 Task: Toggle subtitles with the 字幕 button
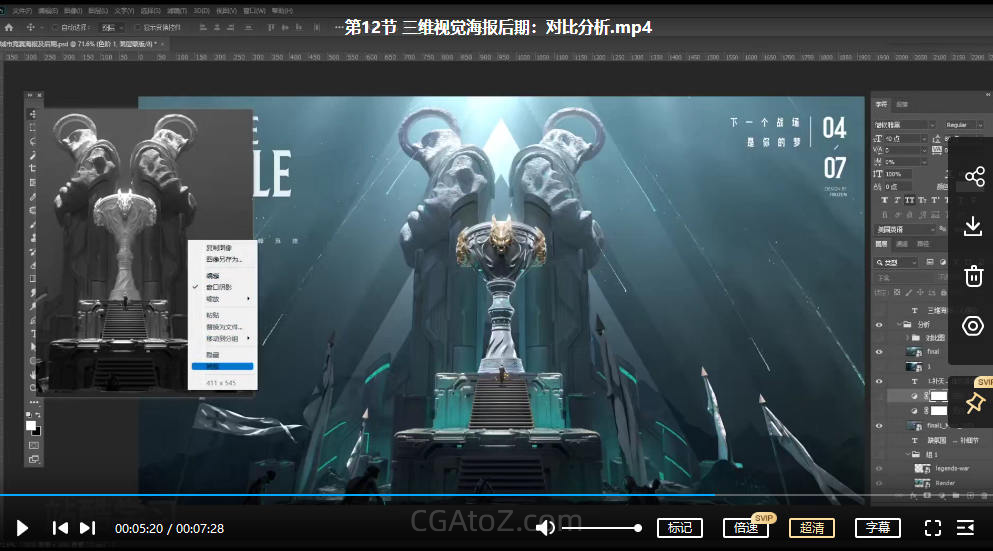coord(878,528)
